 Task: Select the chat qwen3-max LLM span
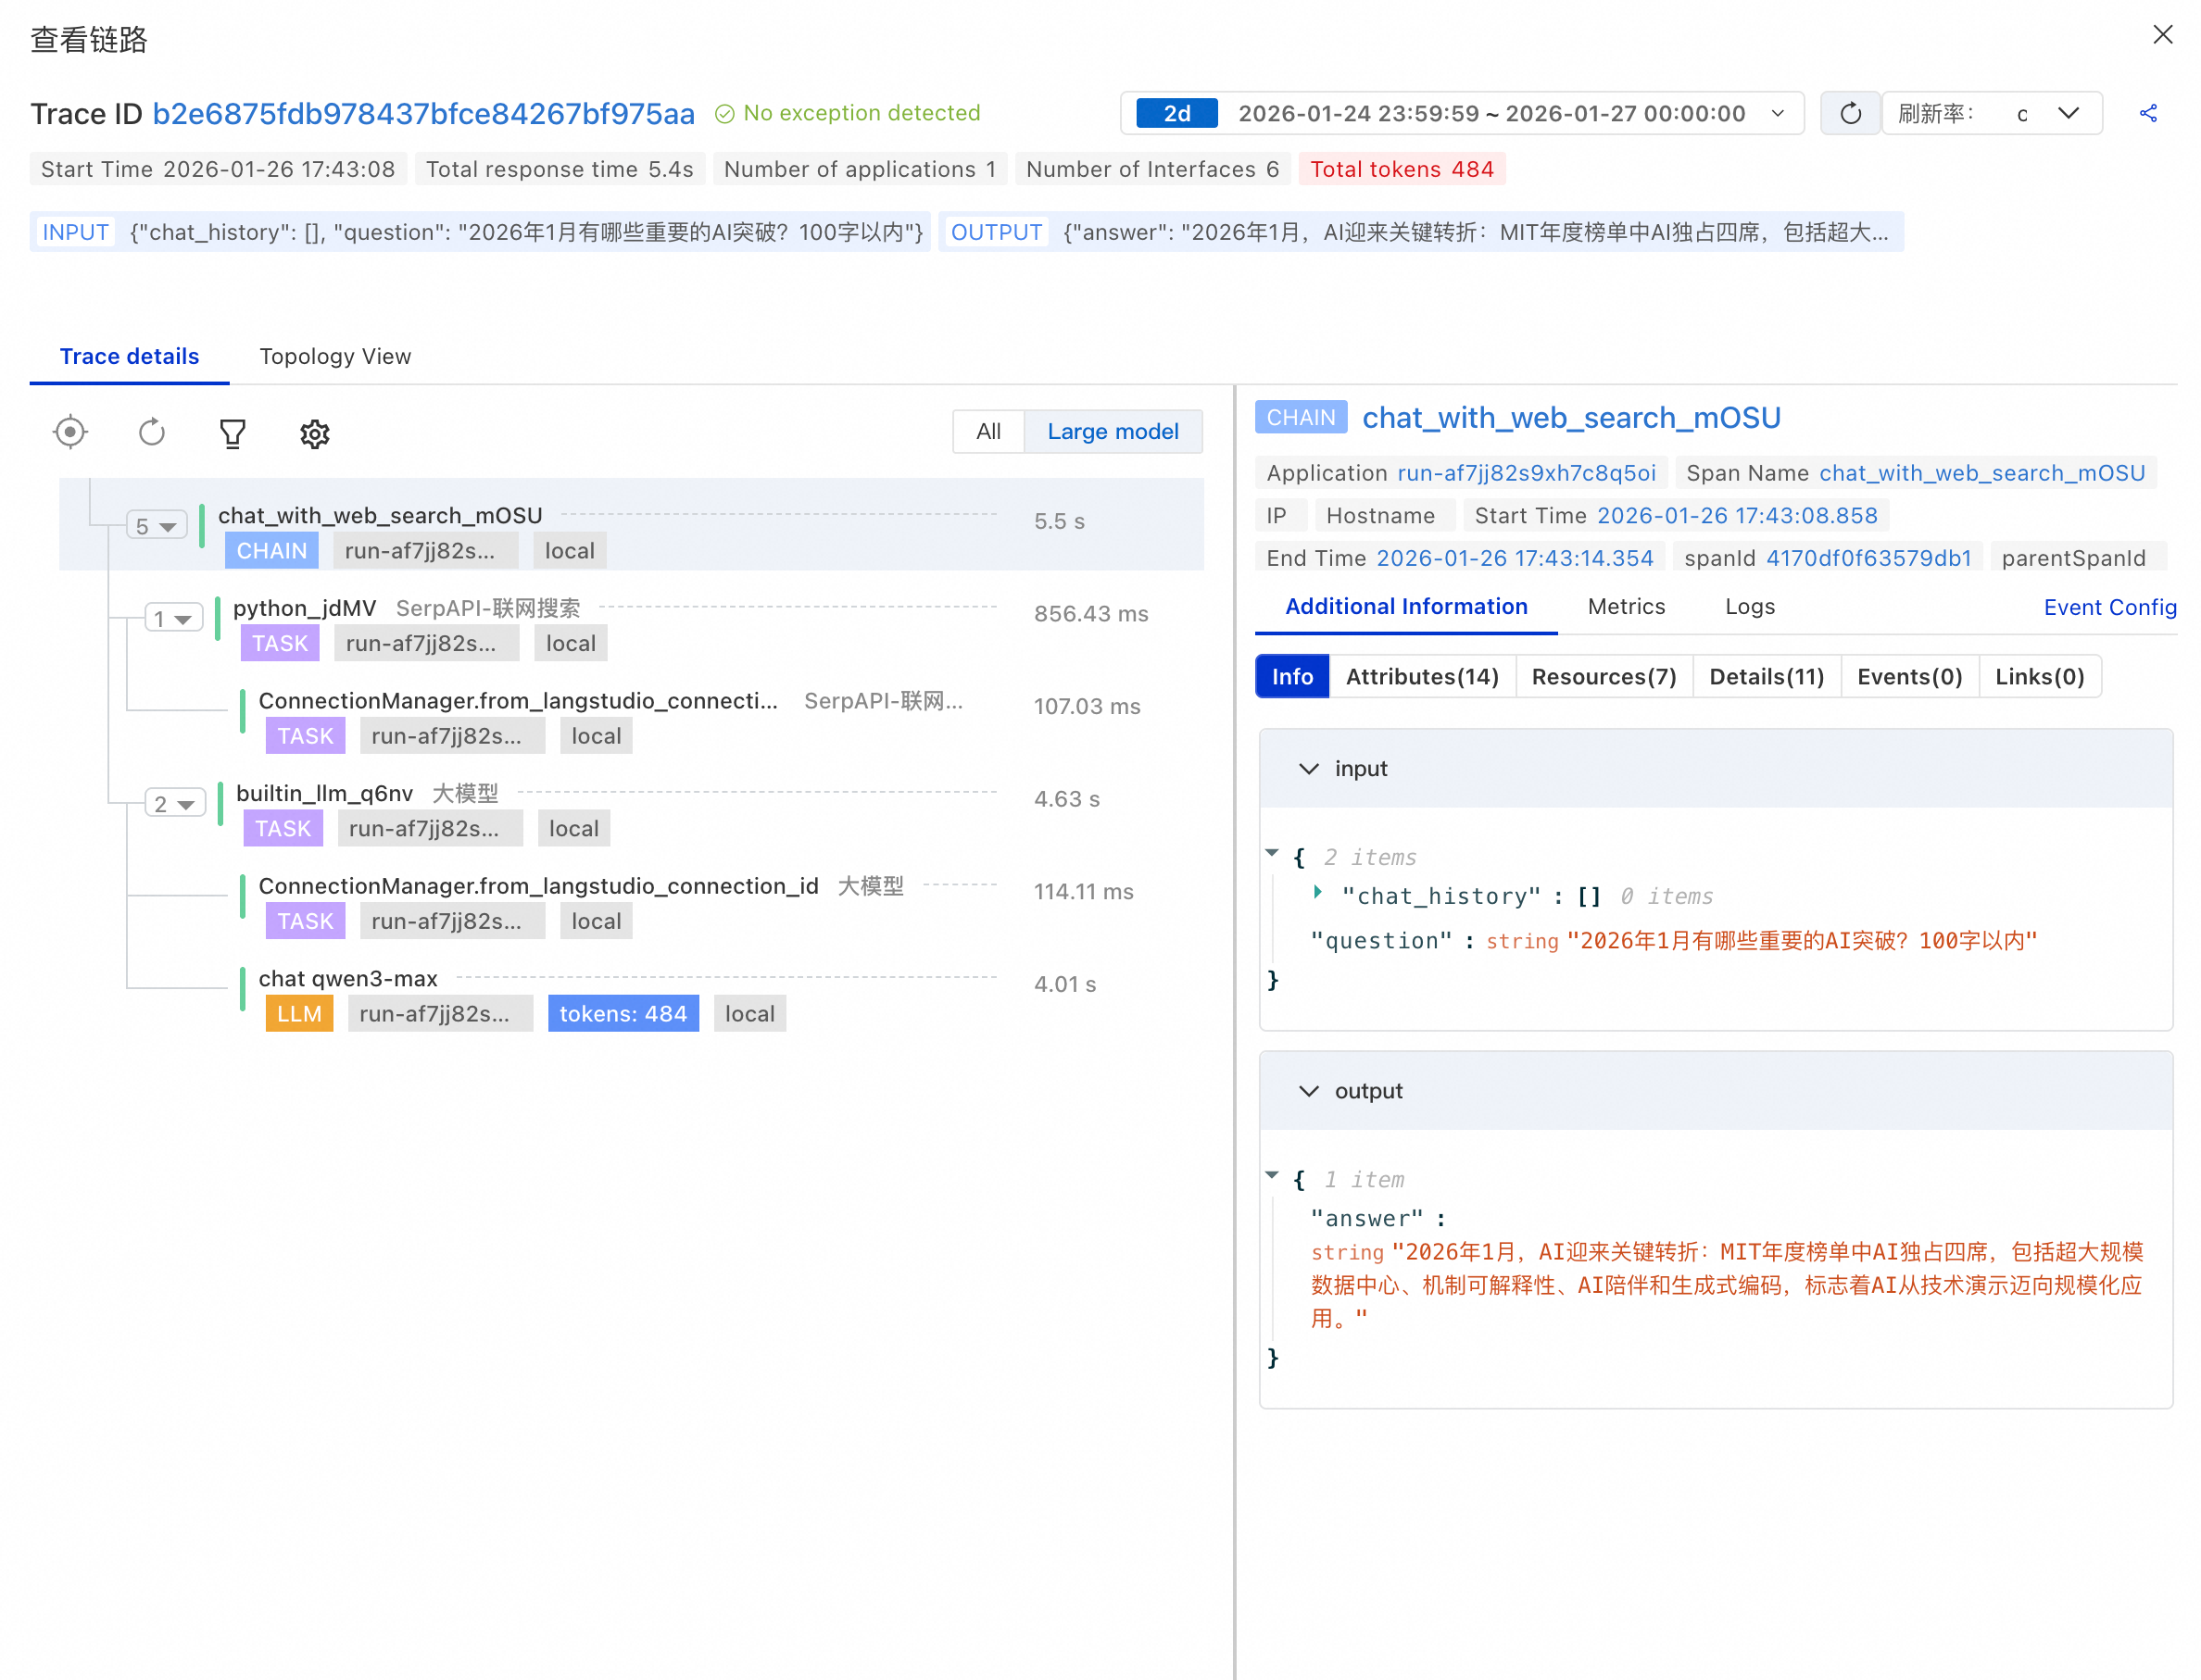point(348,977)
